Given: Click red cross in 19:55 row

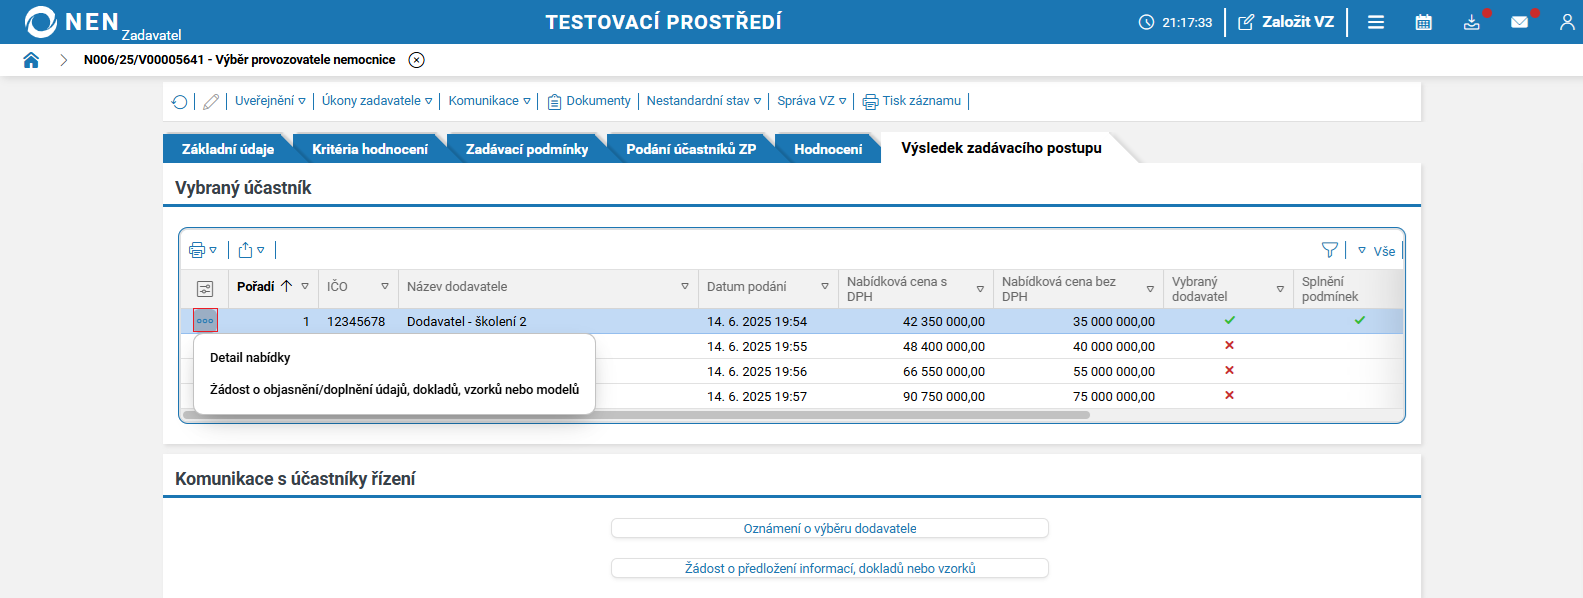Looking at the screenshot, I should click(x=1230, y=345).
